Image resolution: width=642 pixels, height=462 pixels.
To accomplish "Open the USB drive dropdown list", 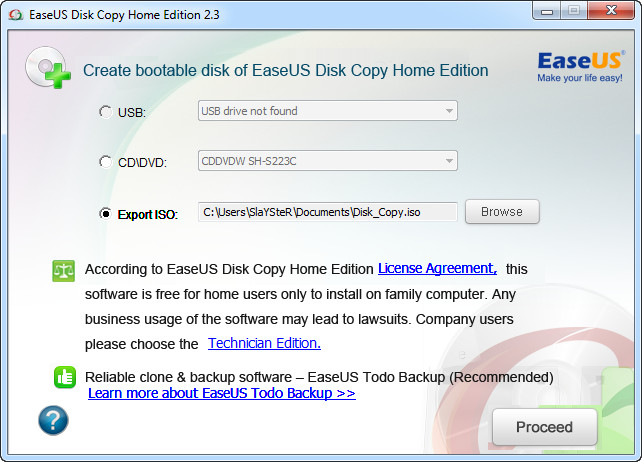I will 328,111.
